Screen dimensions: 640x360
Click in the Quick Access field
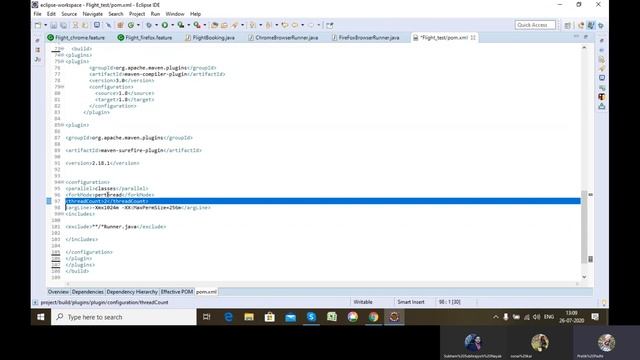[535, 25]
